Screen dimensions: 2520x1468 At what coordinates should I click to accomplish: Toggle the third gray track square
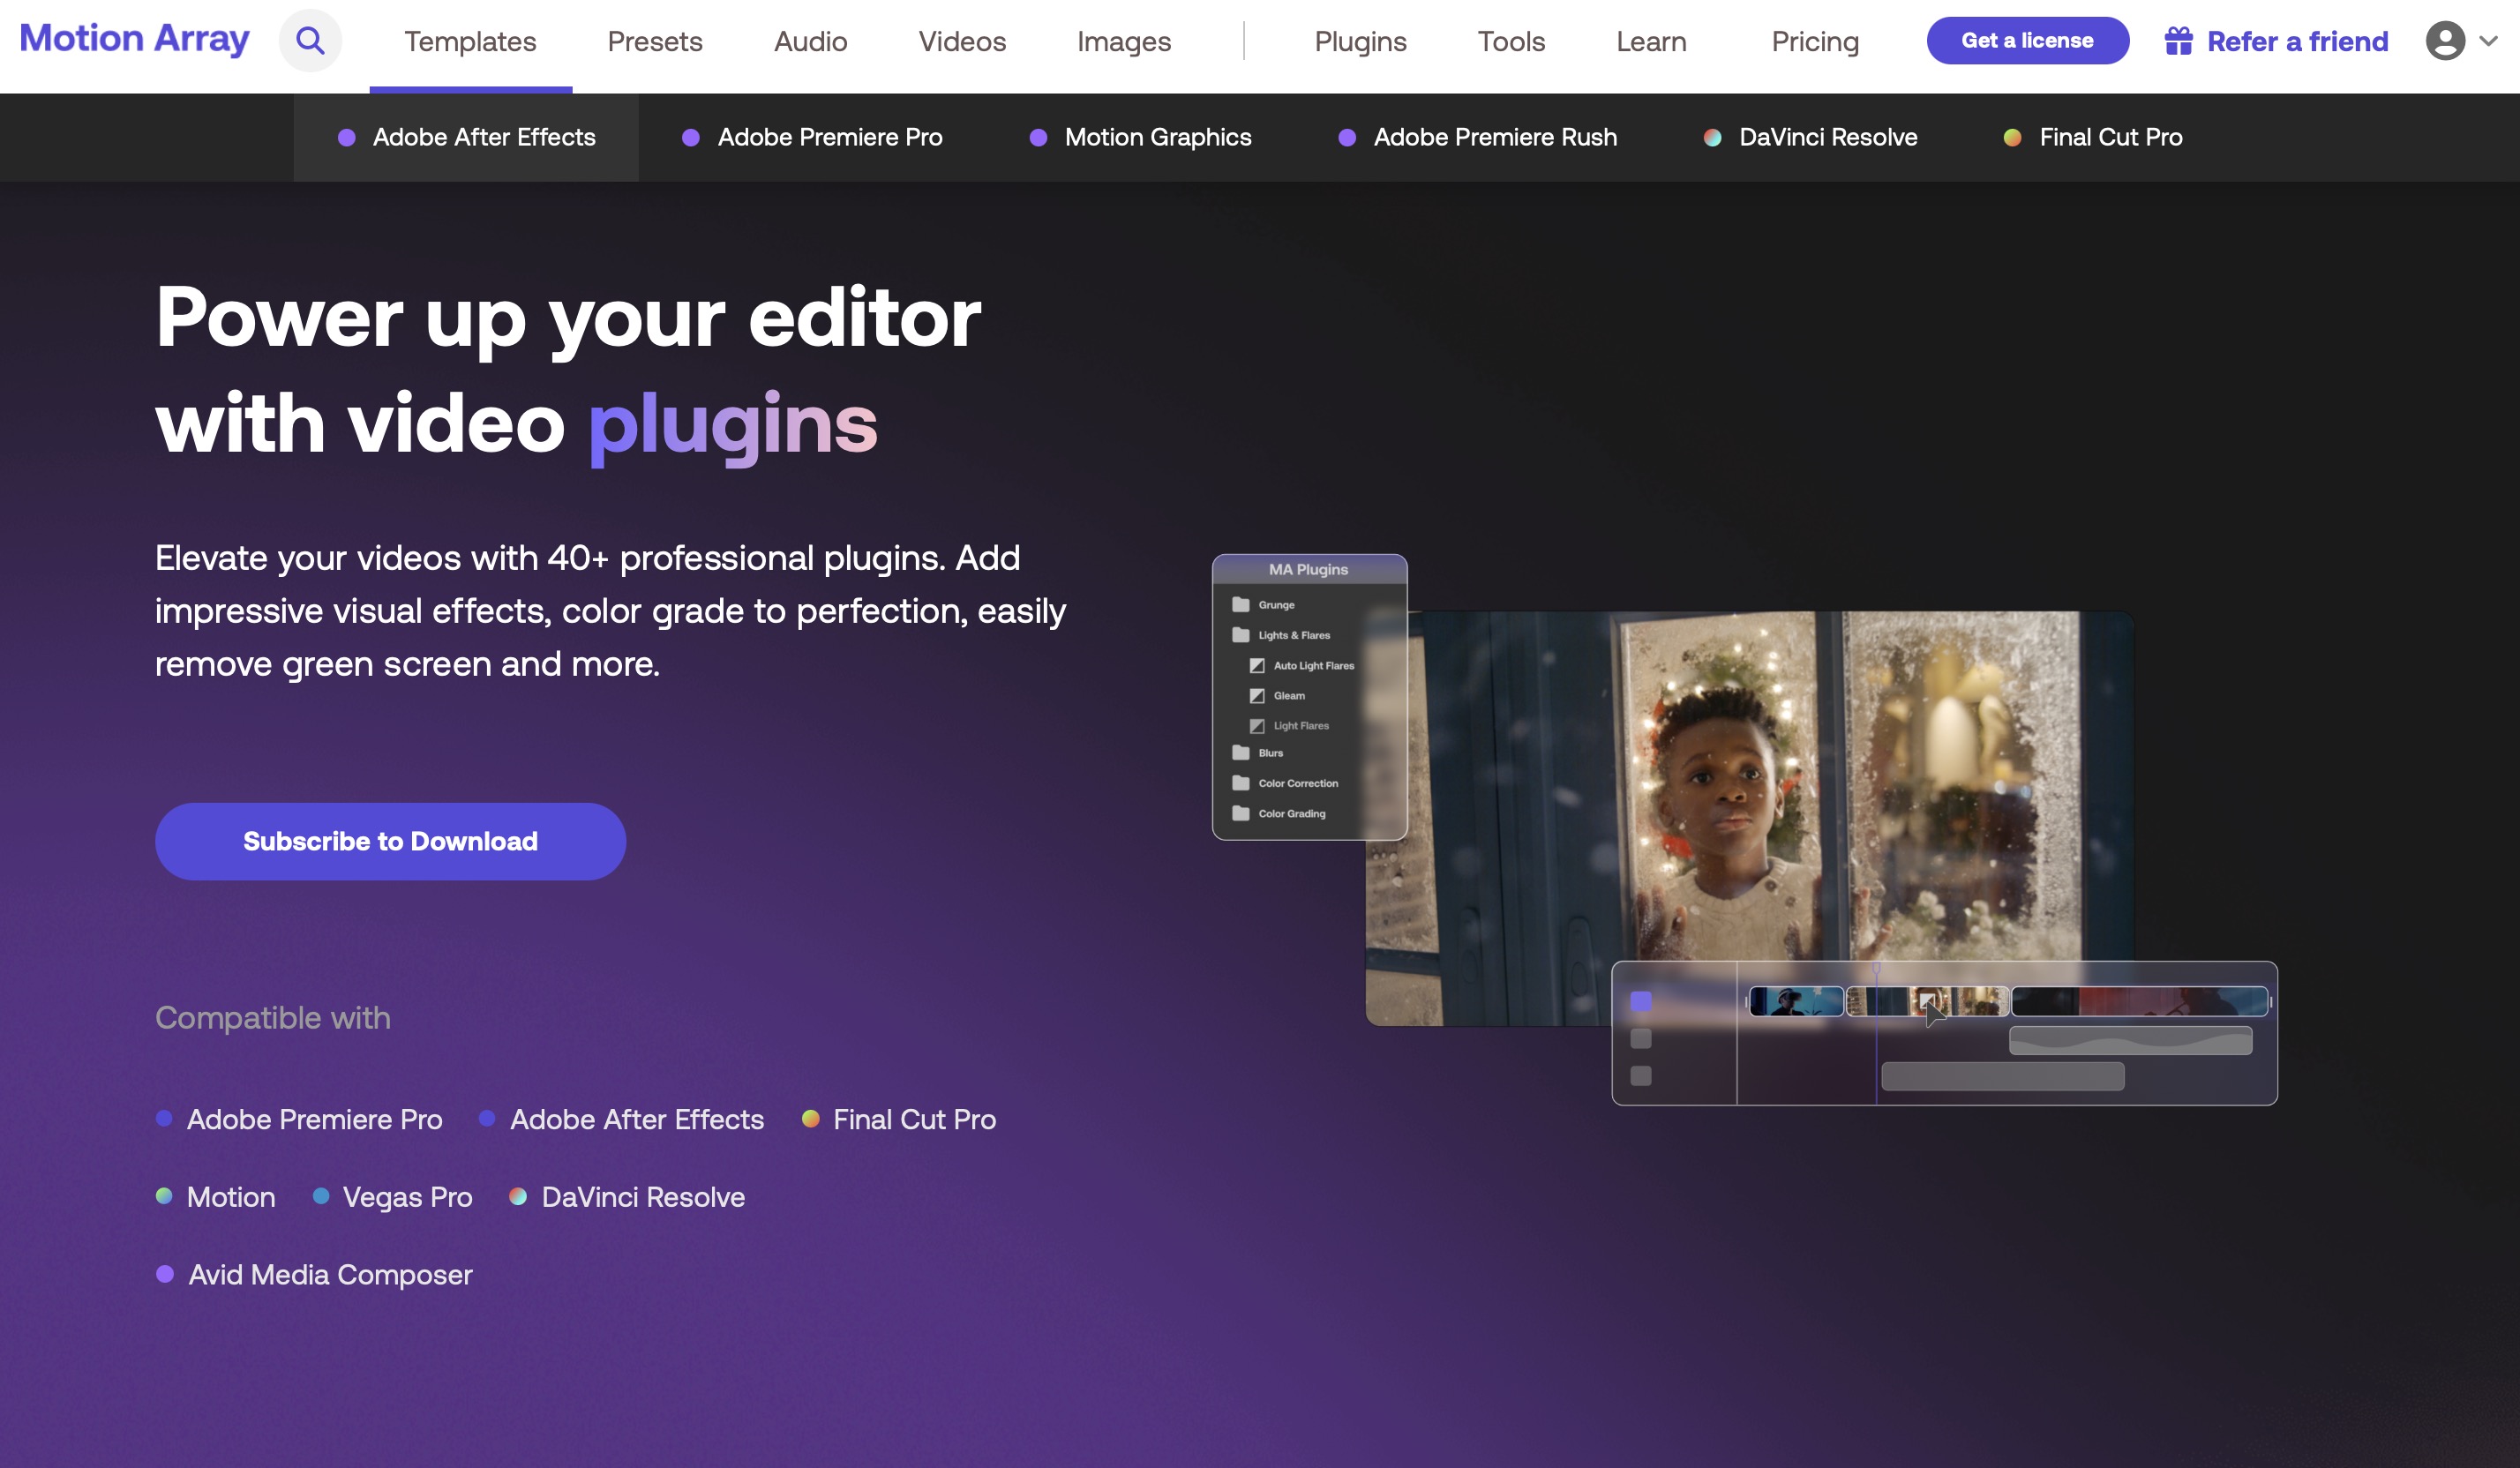coord(1640,1075)
